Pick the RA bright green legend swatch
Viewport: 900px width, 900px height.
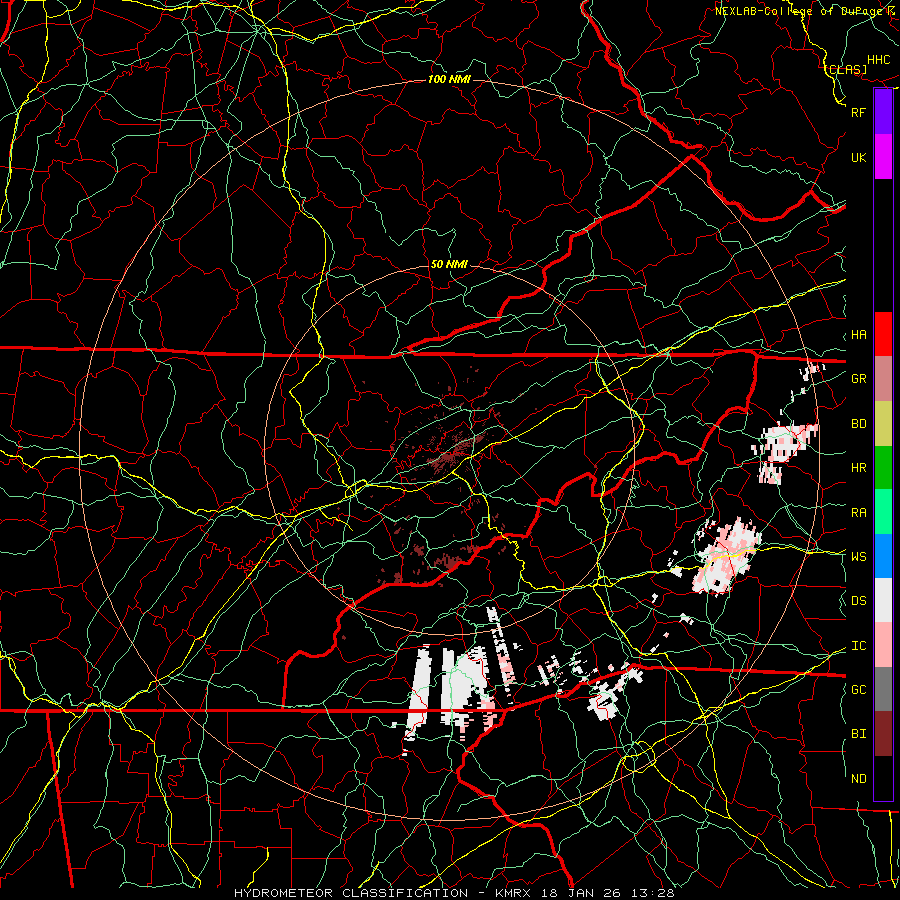click(x=883, y=512)
